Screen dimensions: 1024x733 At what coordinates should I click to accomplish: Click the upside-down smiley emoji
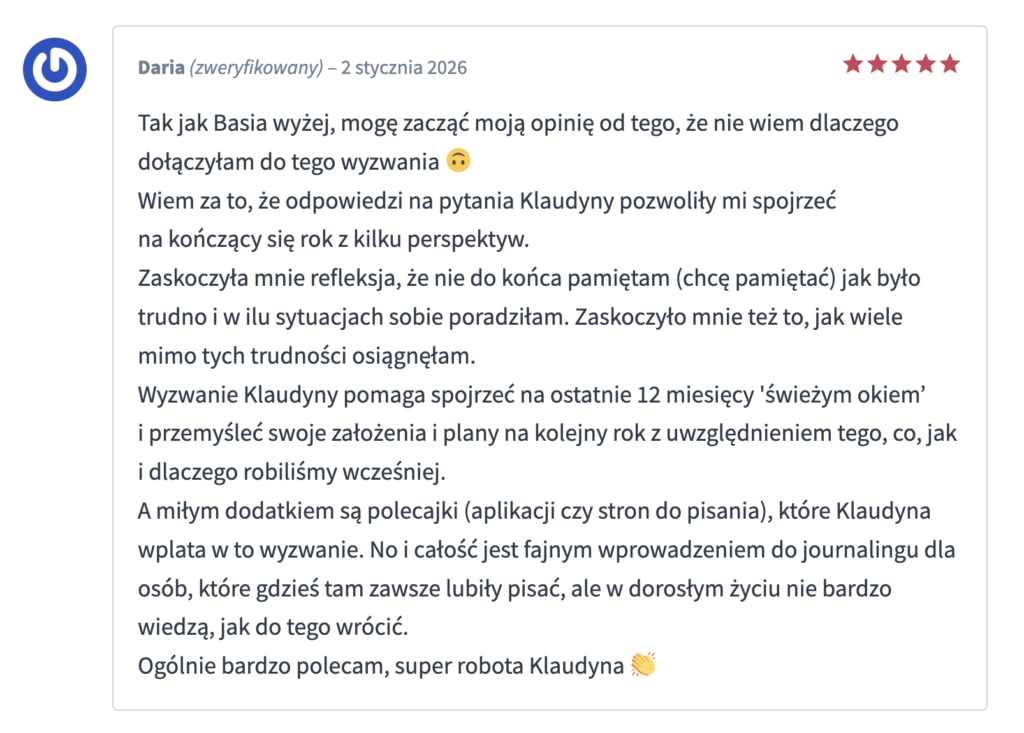[x=459, y=161]
